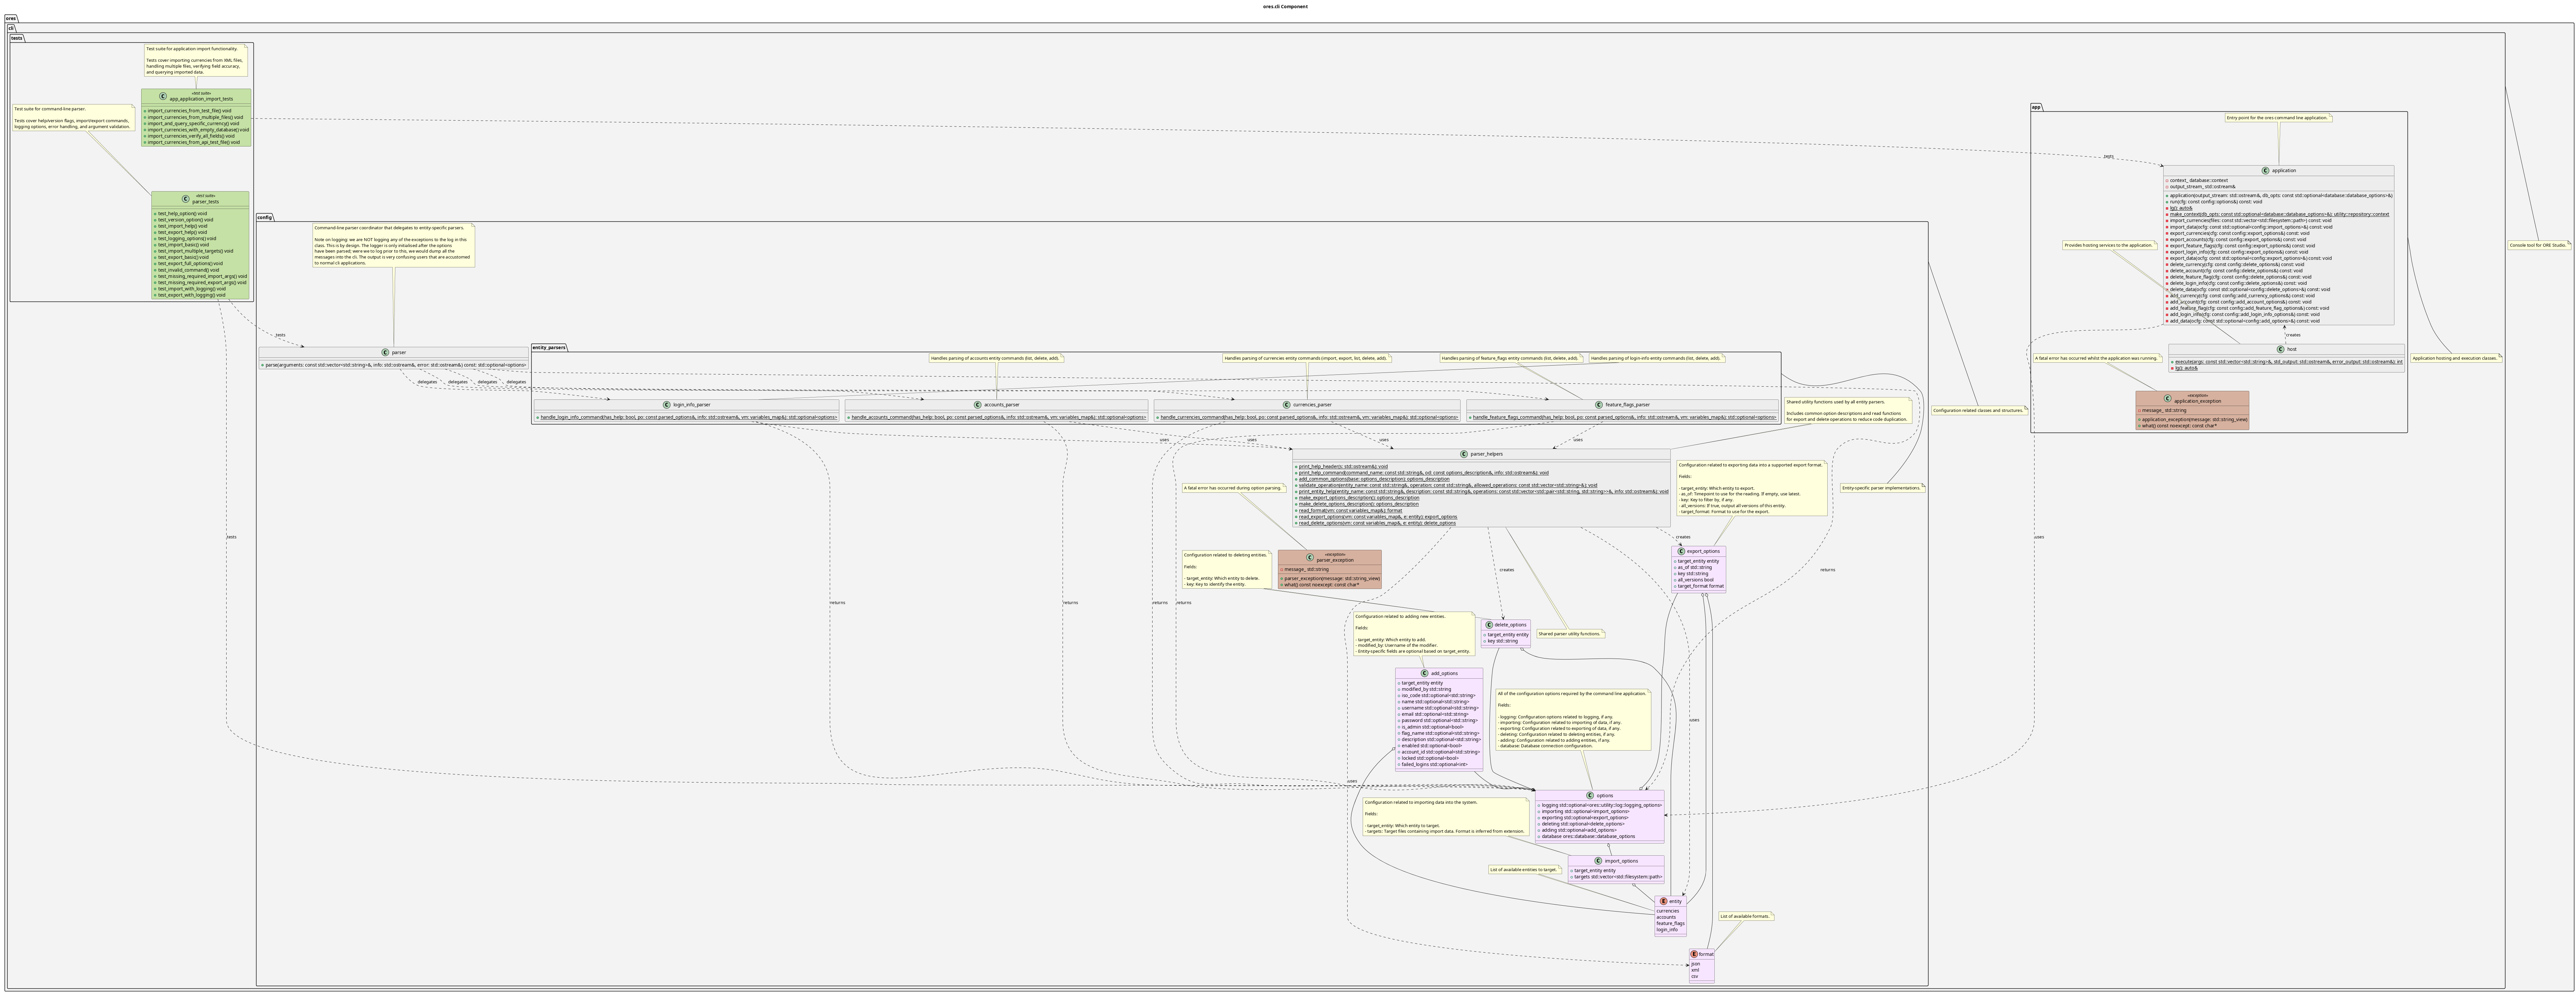Click the parser_exception class icon

coord(1310,557)
